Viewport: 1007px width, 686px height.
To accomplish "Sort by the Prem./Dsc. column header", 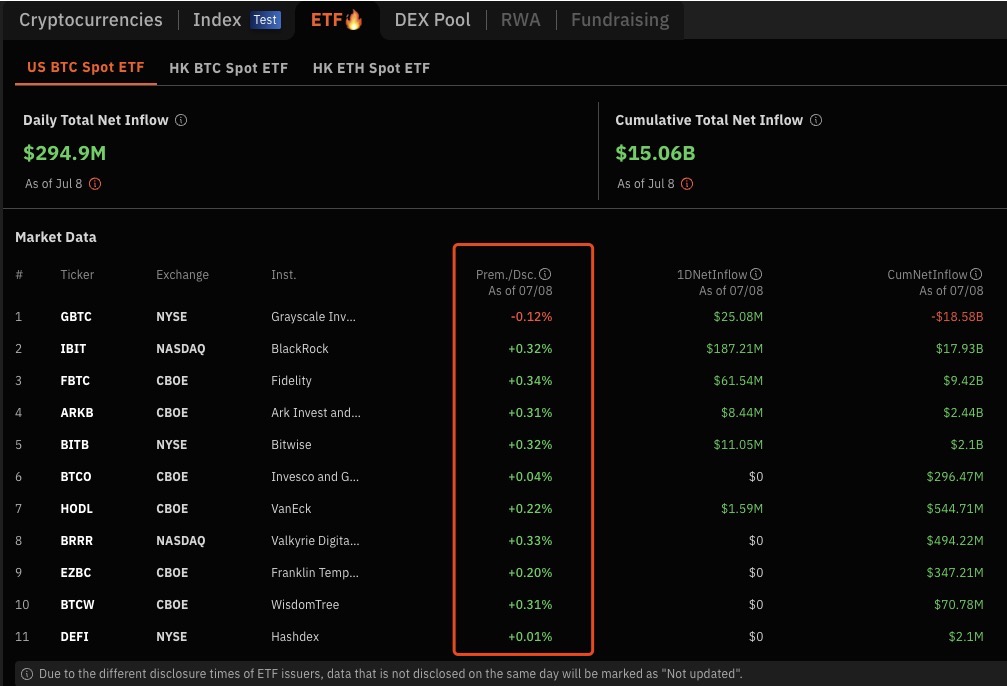I will (x=506, y=275).
